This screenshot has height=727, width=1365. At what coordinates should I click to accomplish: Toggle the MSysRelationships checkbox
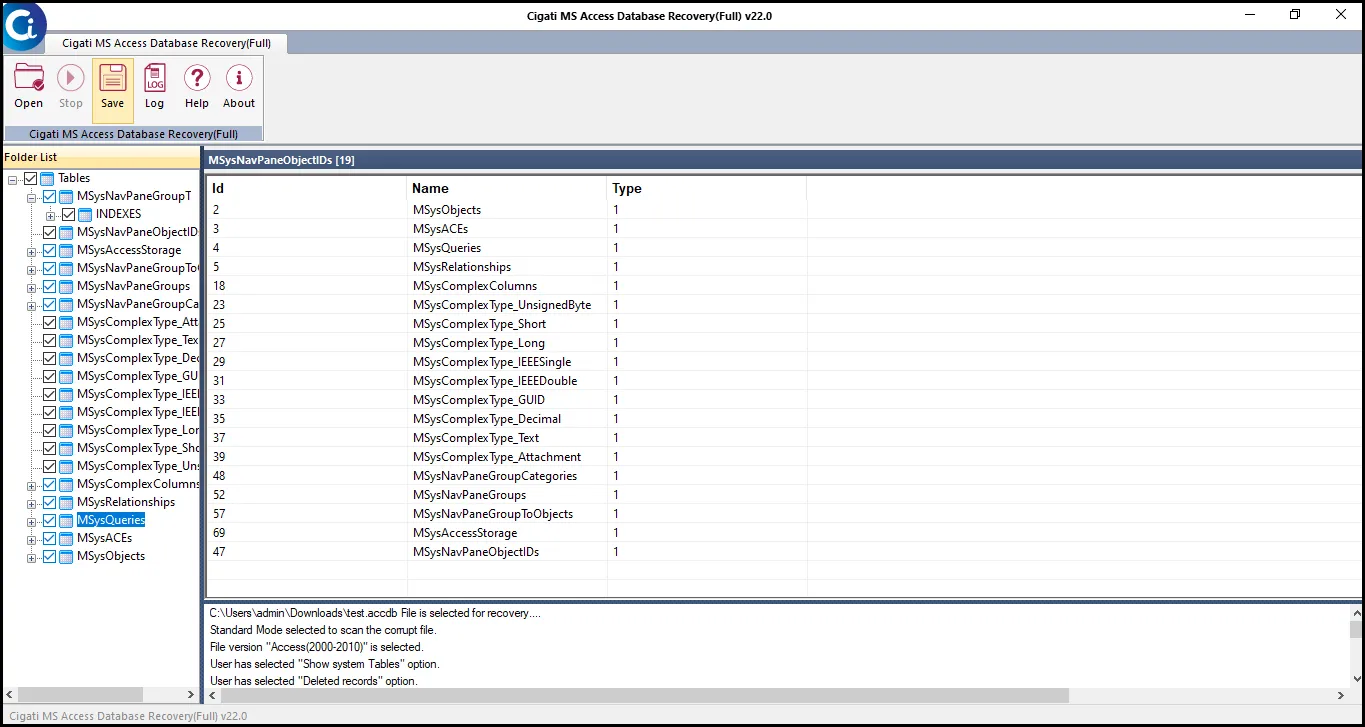(x=49, y=502)
